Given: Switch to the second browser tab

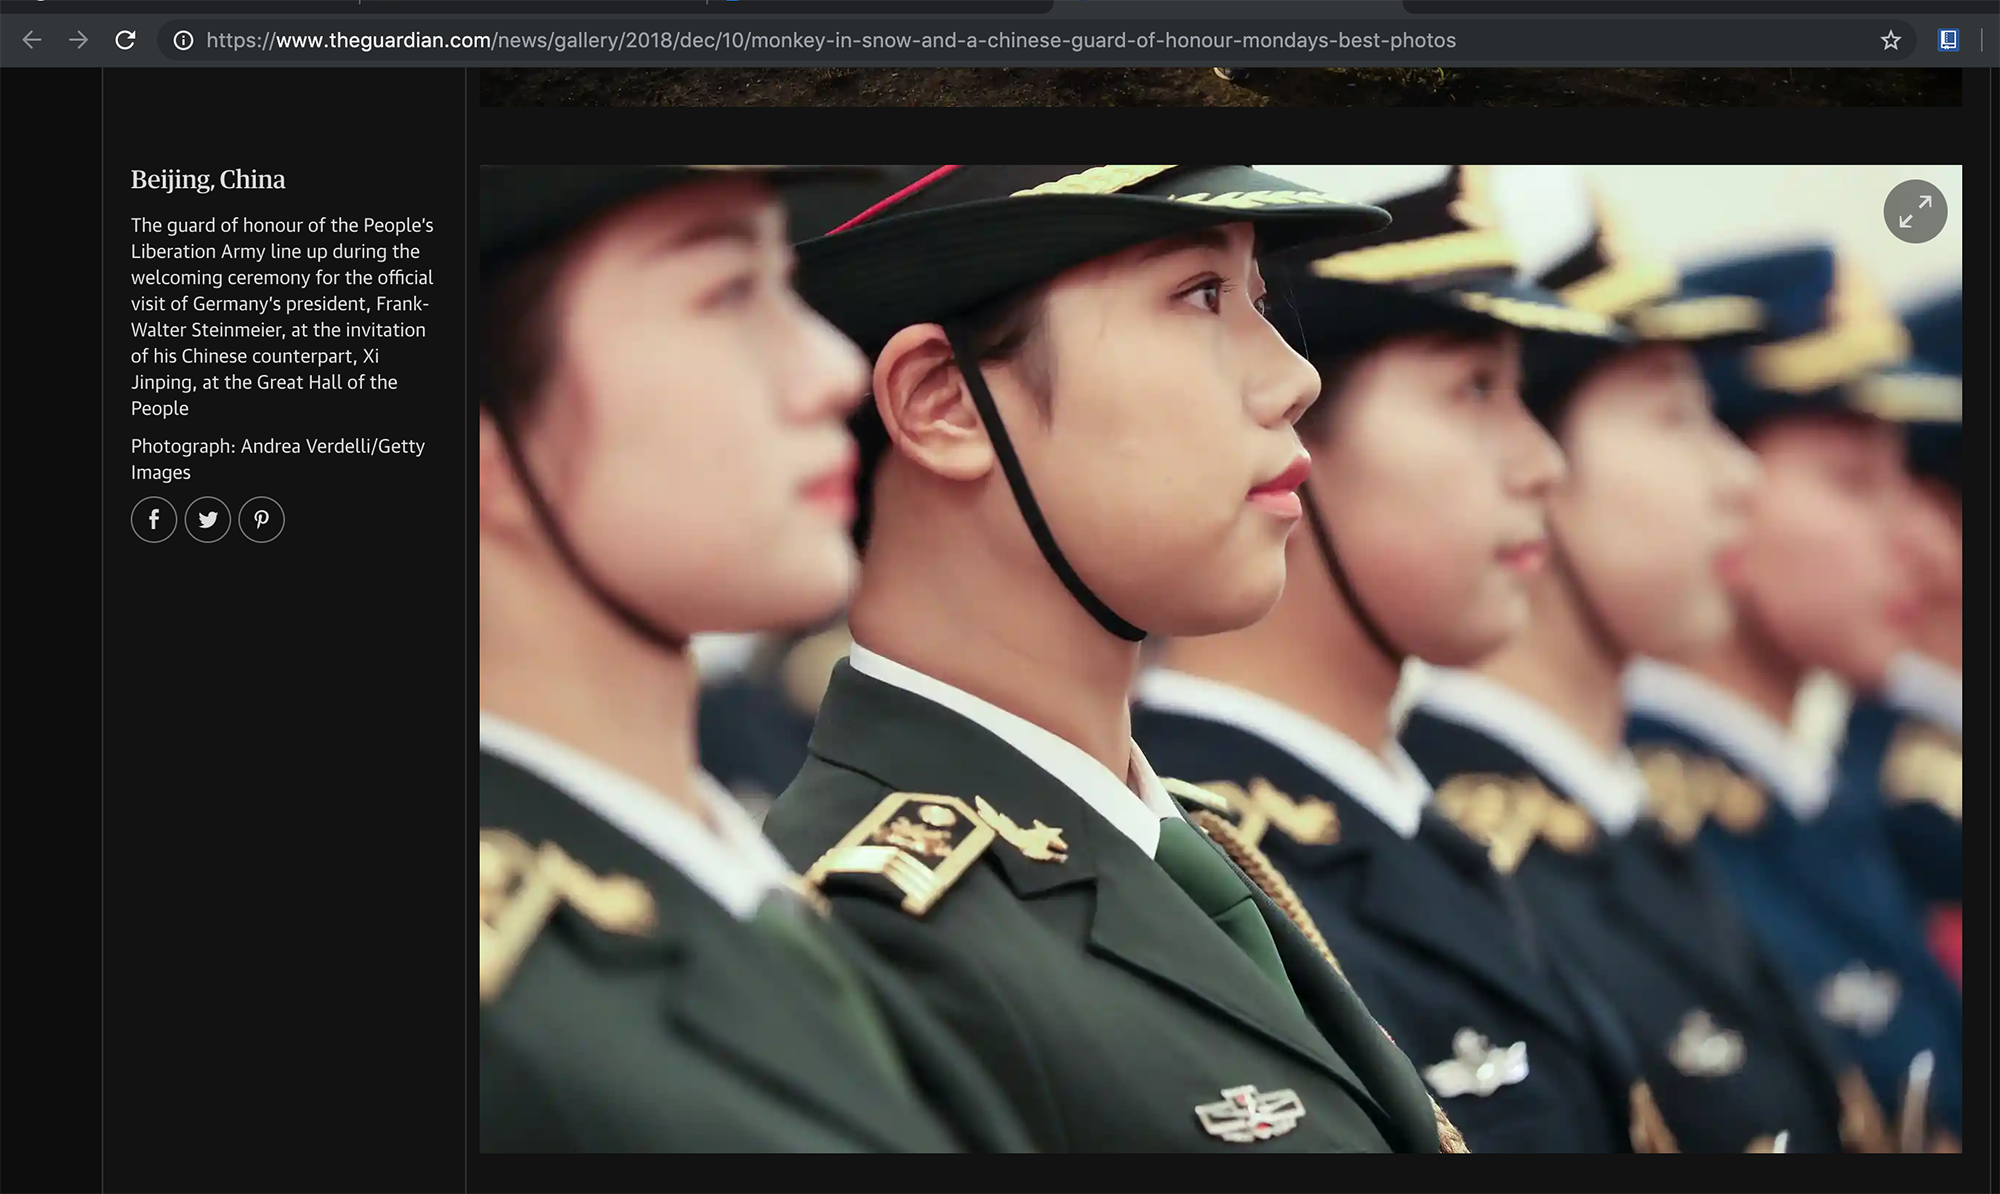Looking at the screenshot, I should [x=533, y=5].
